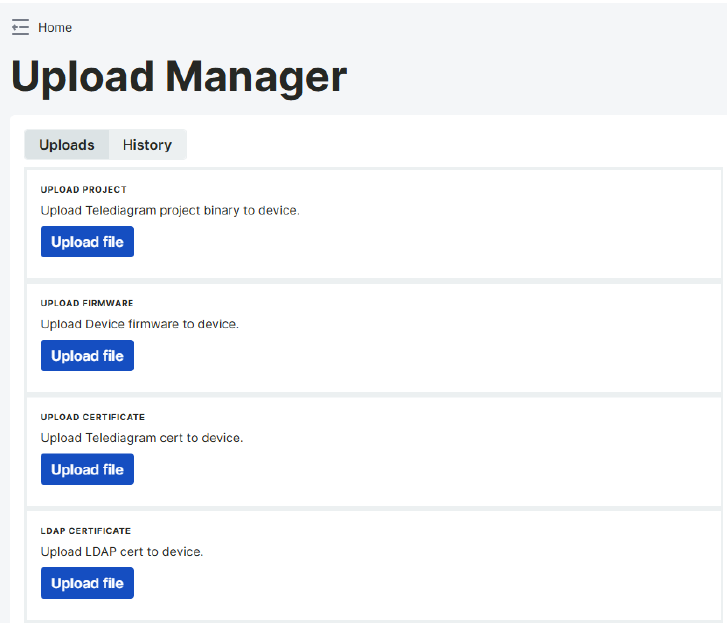Collapse the sidebar menu icon
The width and height of the screenshot is (727, 624).
pos(20,27)
